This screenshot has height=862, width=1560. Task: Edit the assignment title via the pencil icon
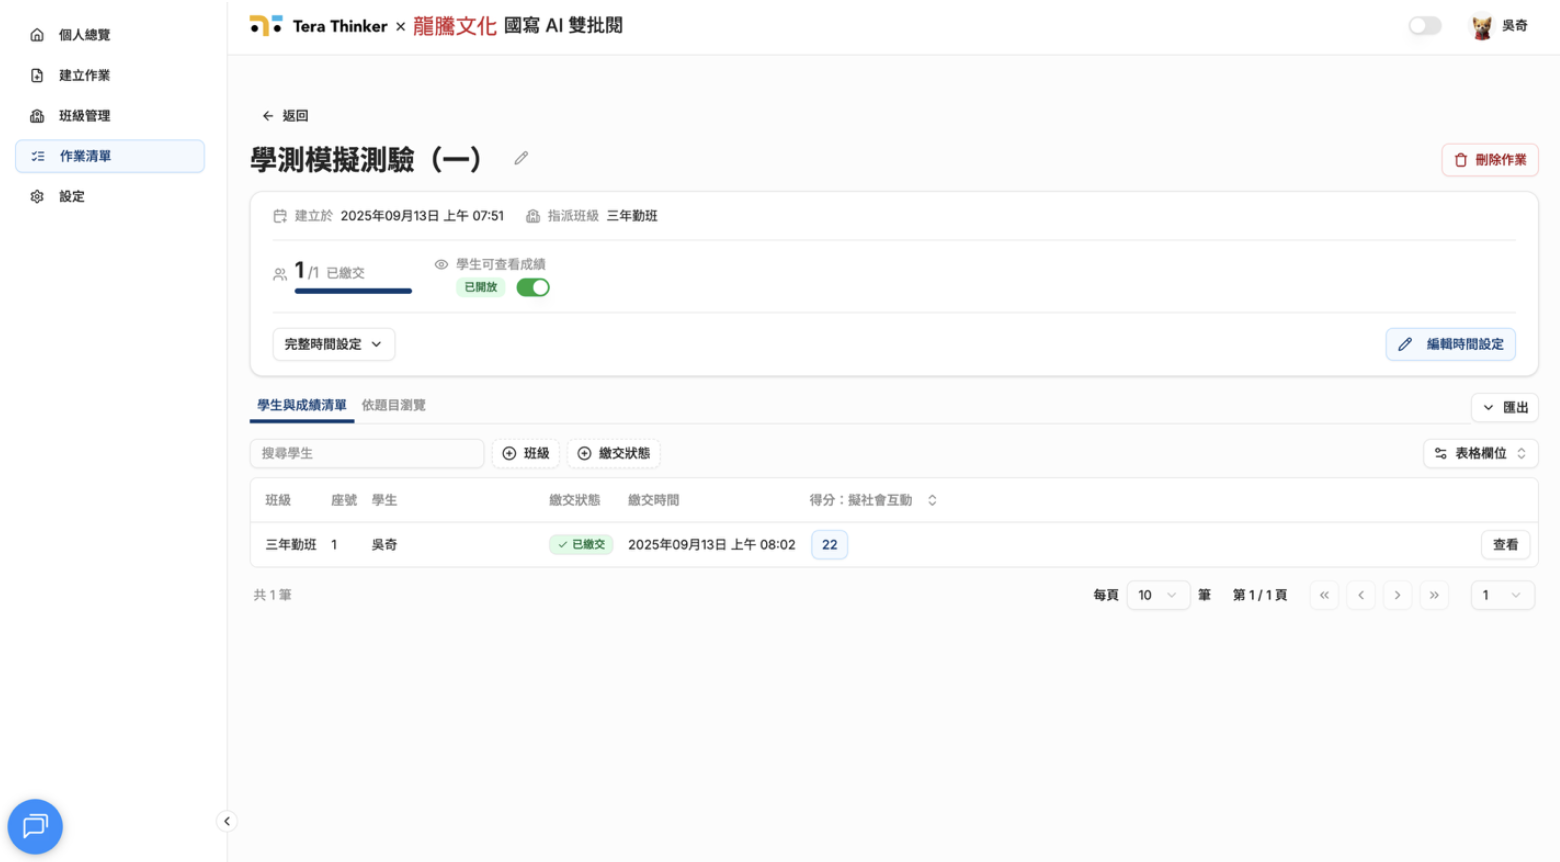tap(520, 157)
